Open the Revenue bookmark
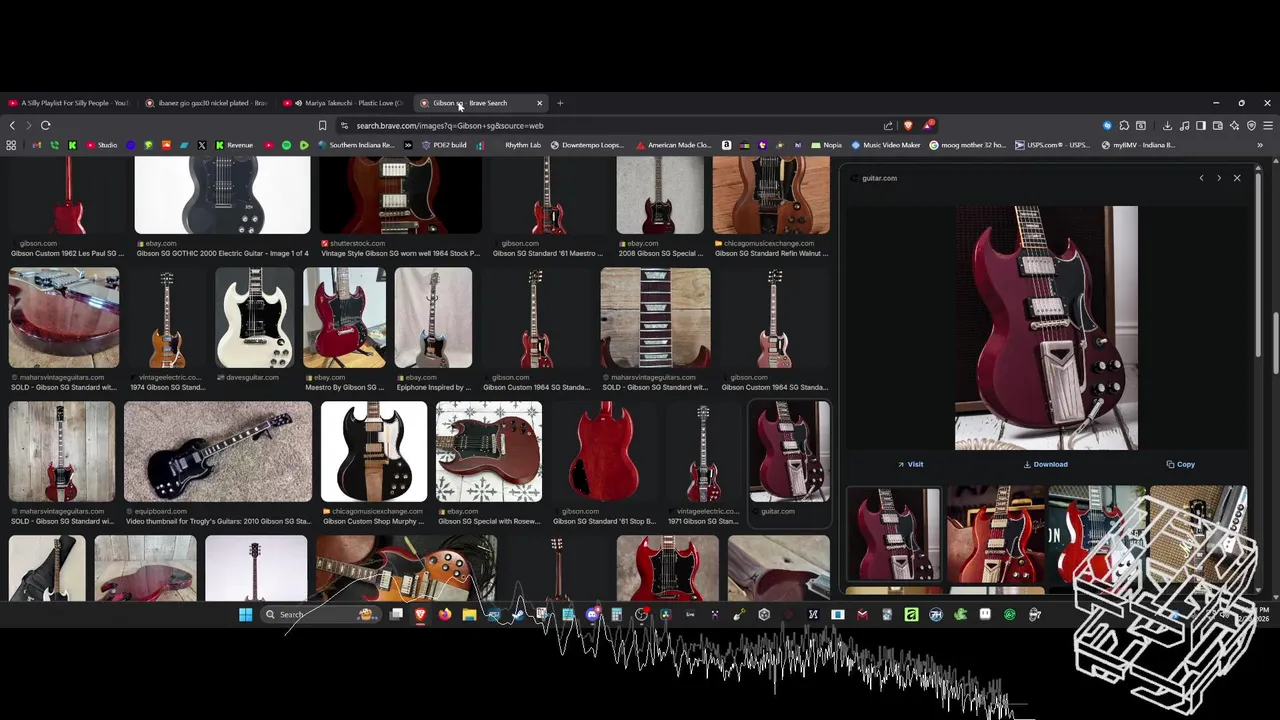 pyautogui.click(x=234, y=145)
